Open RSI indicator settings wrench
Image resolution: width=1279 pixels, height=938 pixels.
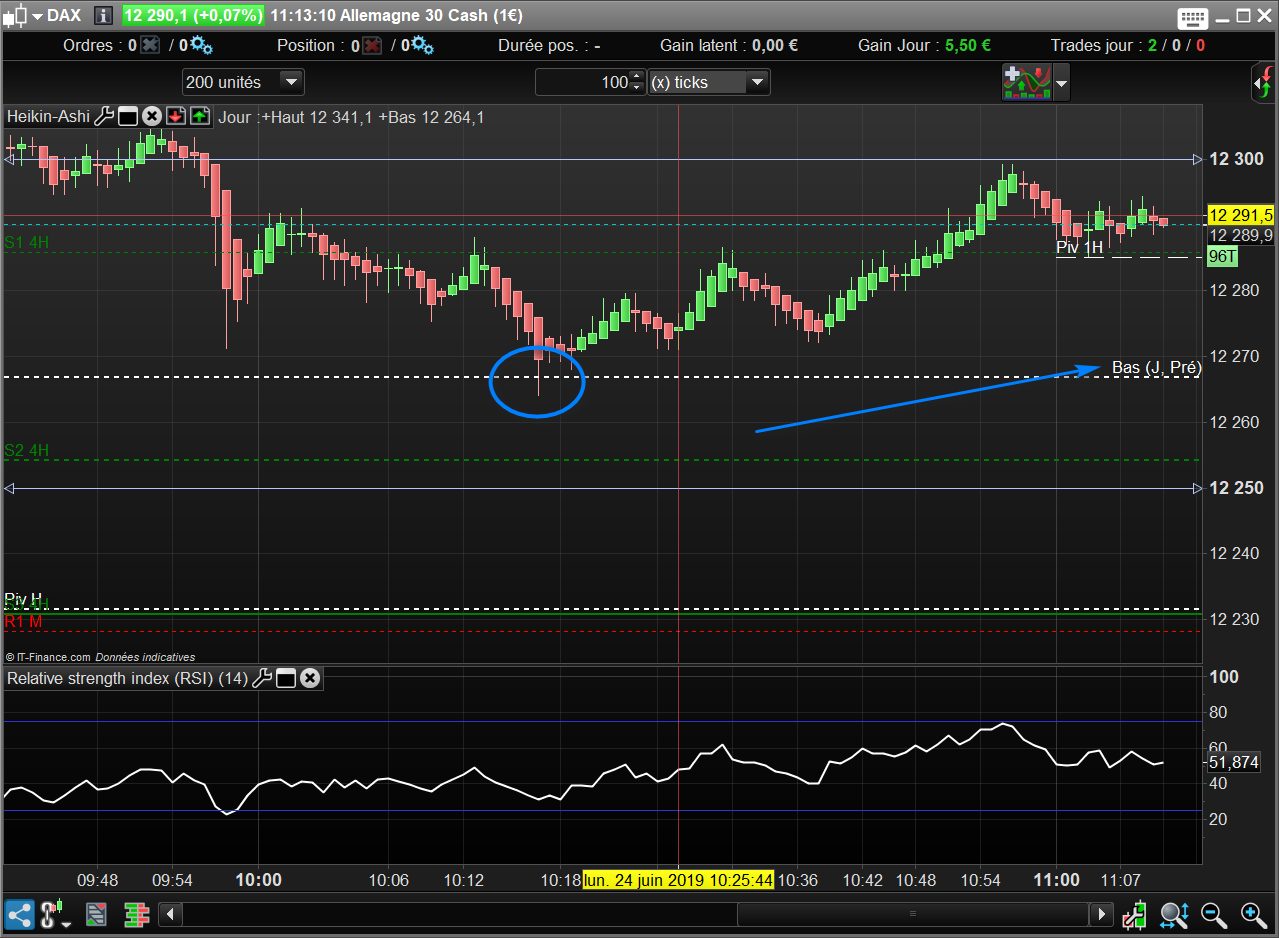coord(262,678)
